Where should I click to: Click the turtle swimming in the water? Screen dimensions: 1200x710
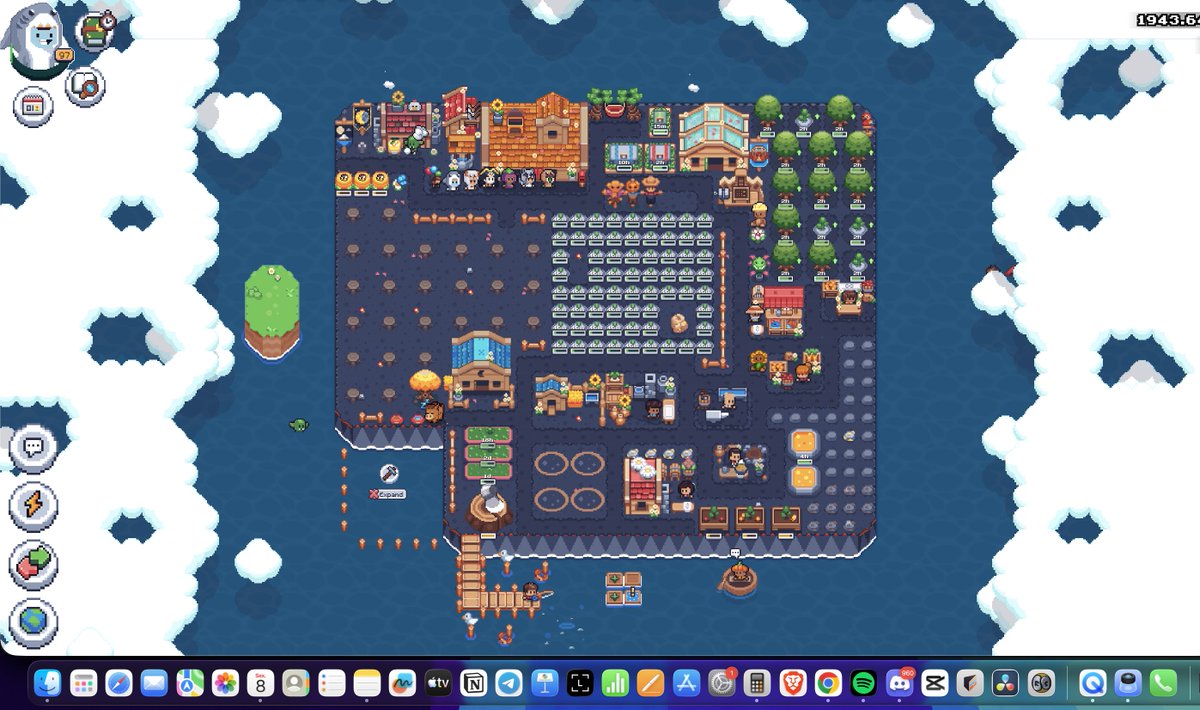point(298,425)
